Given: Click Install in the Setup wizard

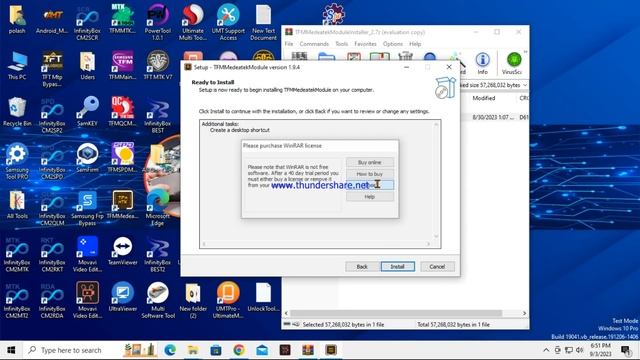Looking at the screenshot, I should (x=398, y=267).
